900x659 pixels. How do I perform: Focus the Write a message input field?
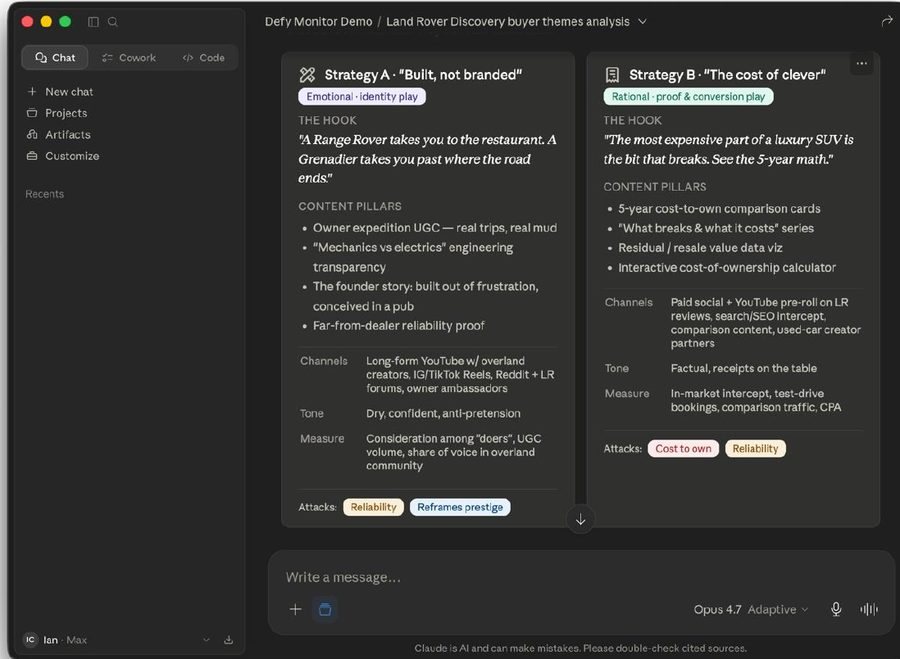[x=580, y=577]
